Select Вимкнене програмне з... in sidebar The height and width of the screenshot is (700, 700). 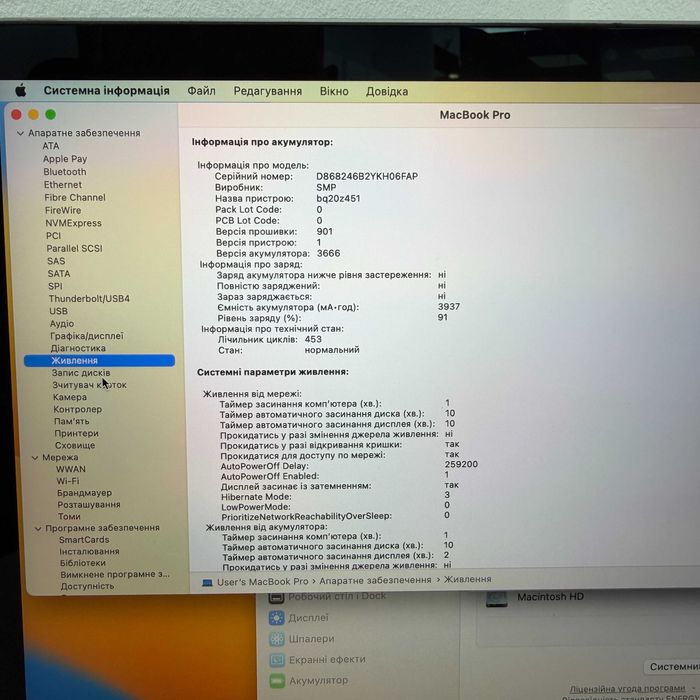point(115,575)
